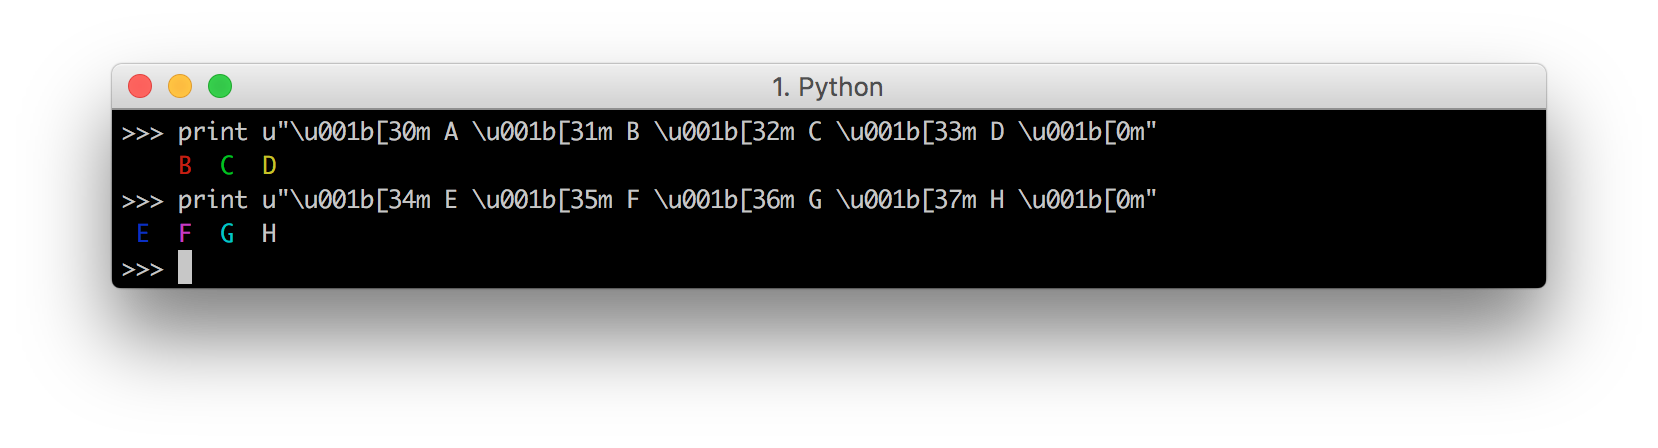
Task: Click the \u001b[37m escape code text
Action: pos(906,200)
